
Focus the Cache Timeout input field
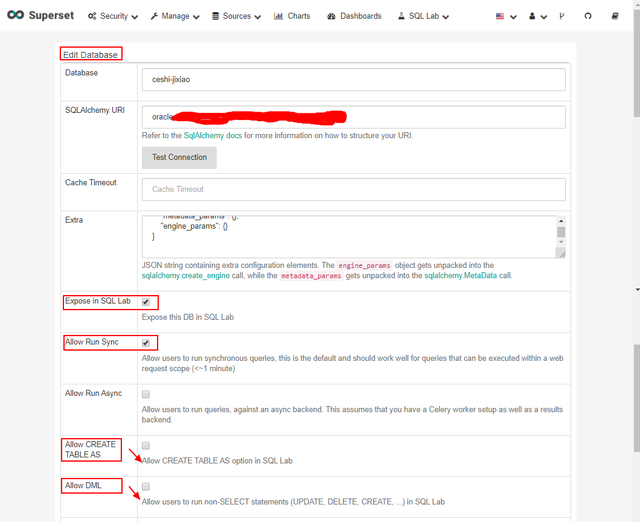(354, 189)
